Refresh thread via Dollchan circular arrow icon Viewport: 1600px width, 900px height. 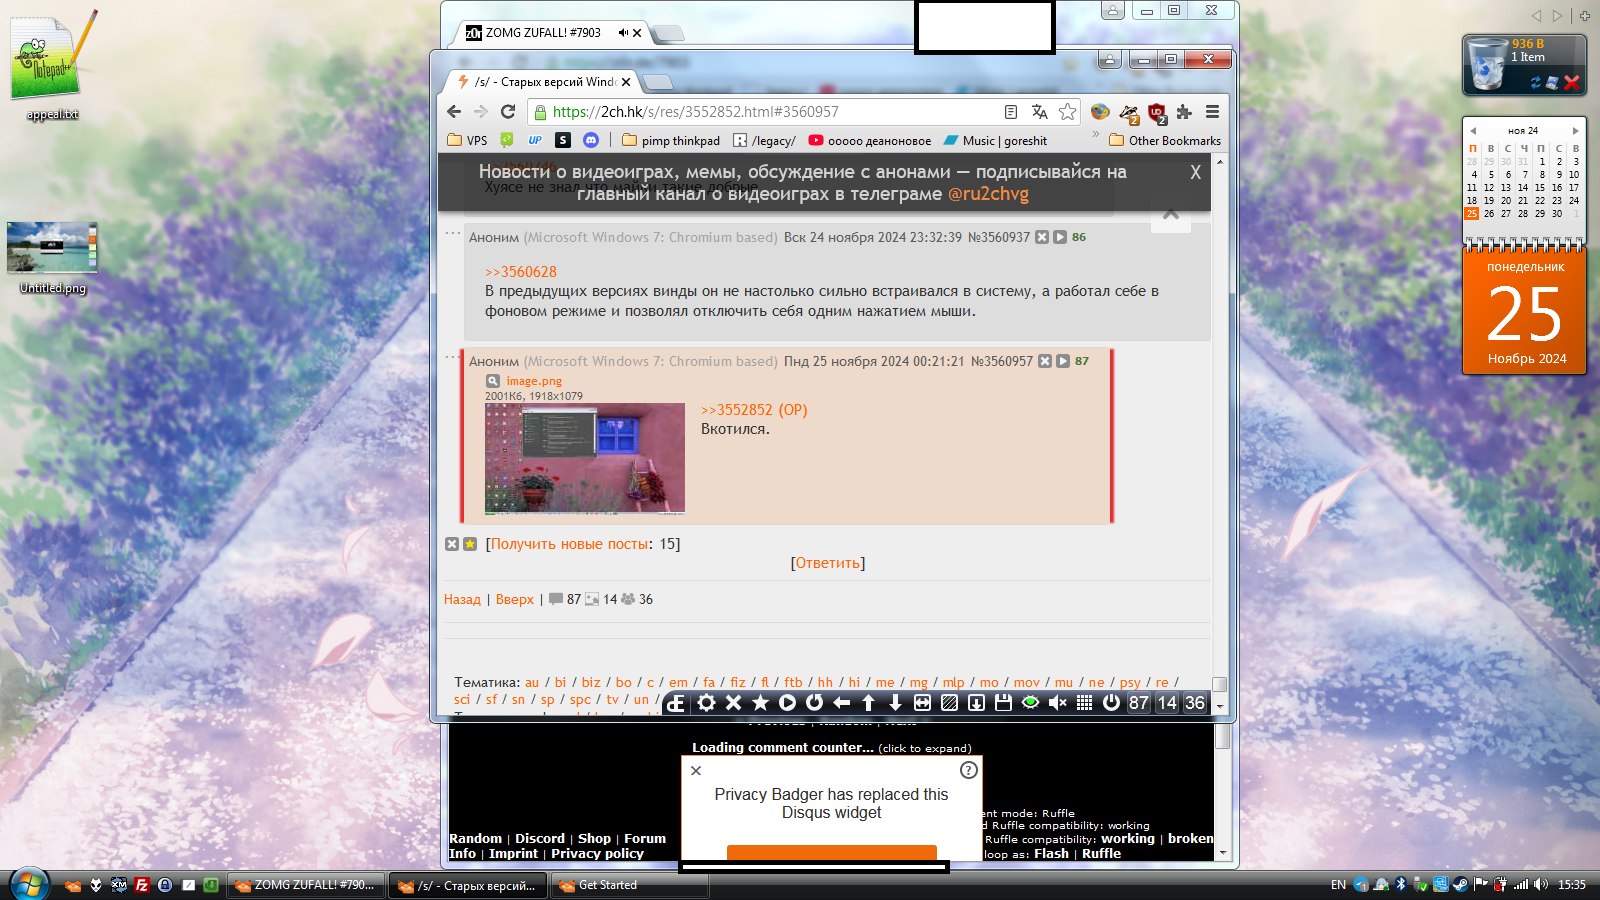pos(814,703)
